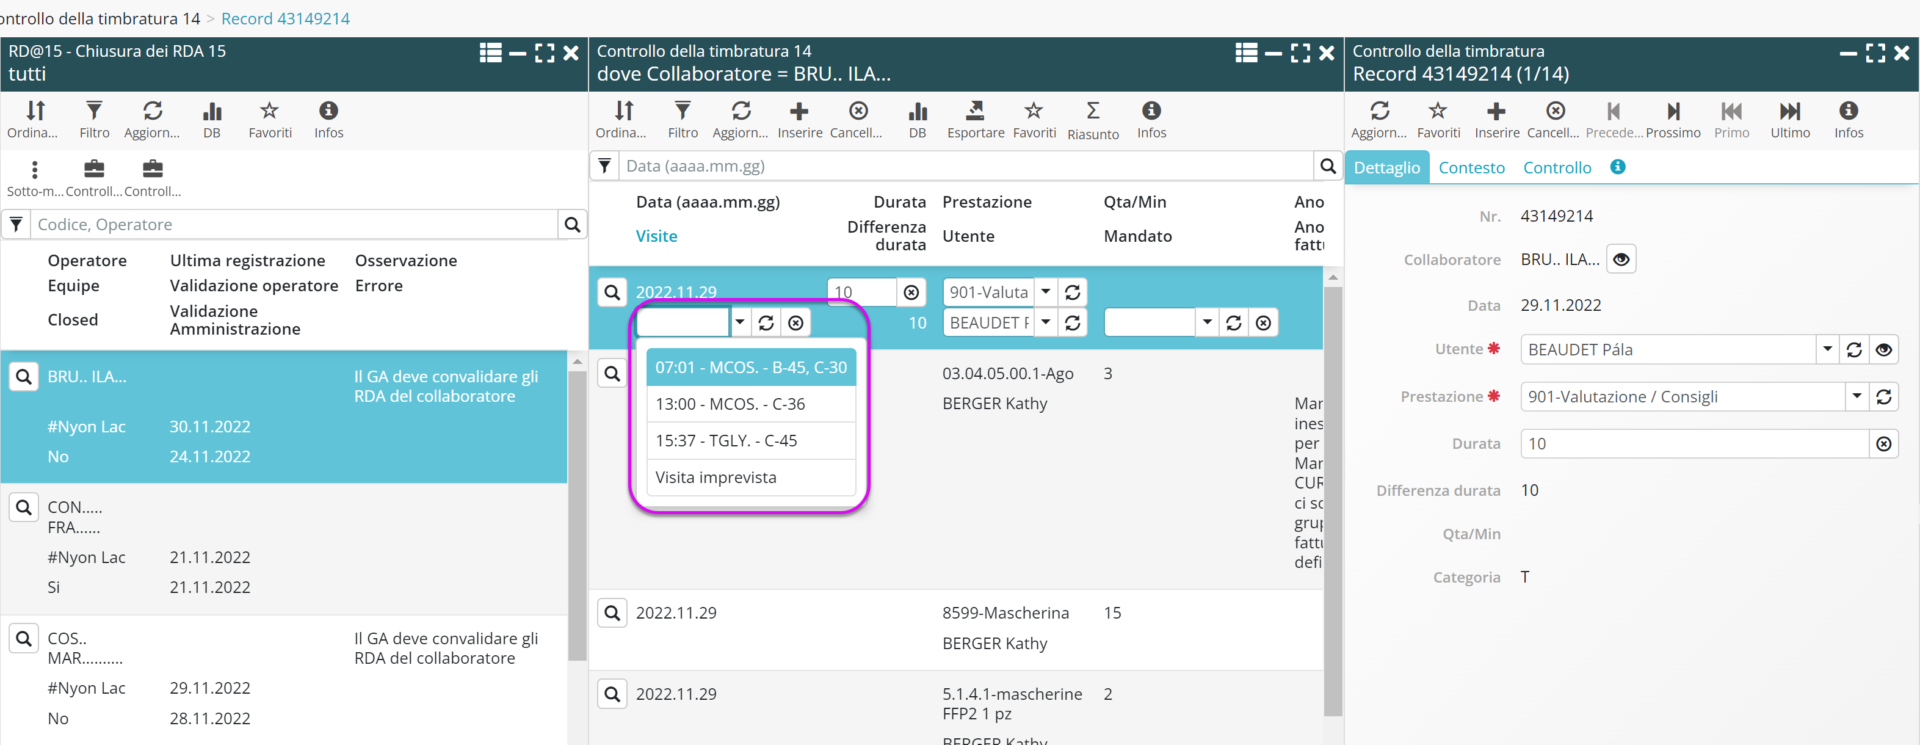Click Filtro icon in left panel toolbar
Image resolution: width=1920 pixels, height=745 pixels.
click(94, 111)
